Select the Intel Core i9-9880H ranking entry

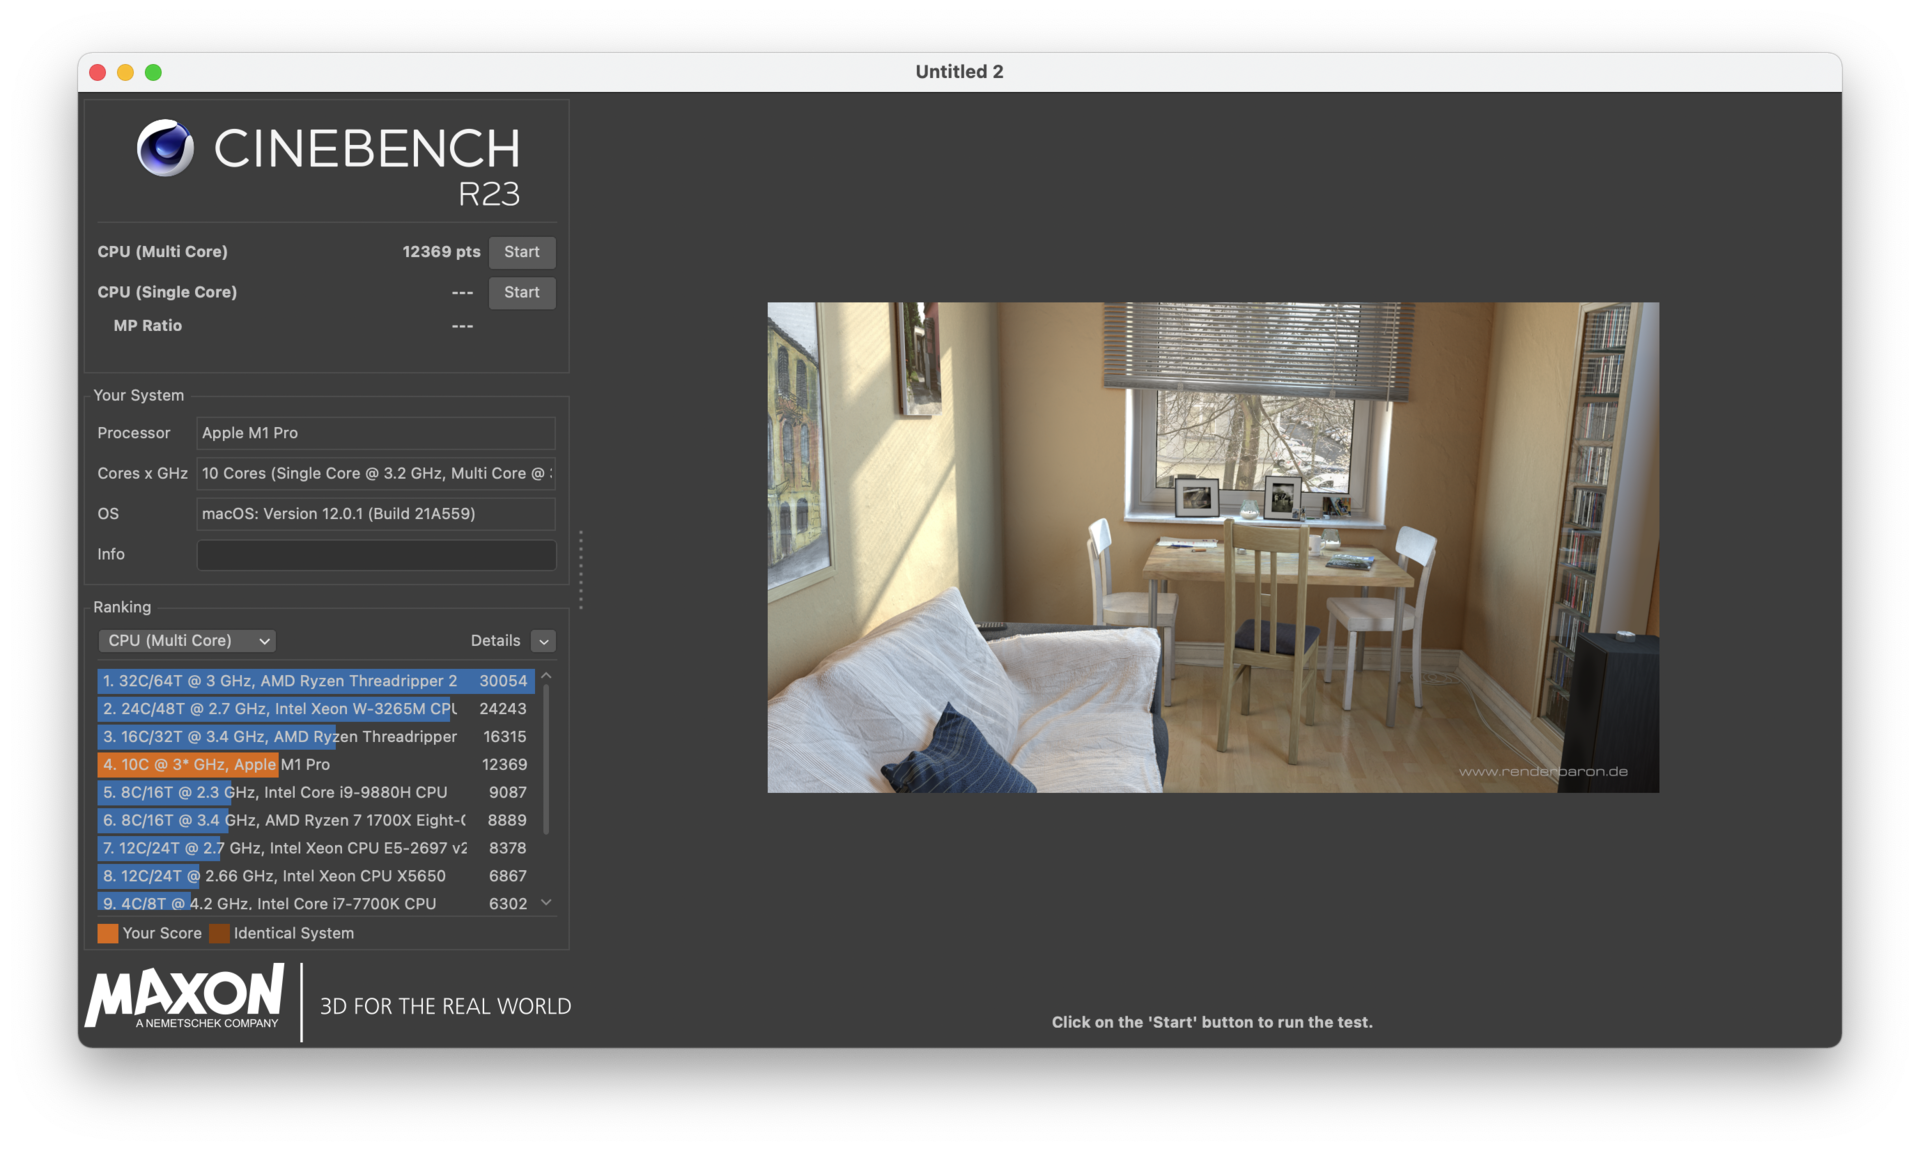[x=315, y=792]
